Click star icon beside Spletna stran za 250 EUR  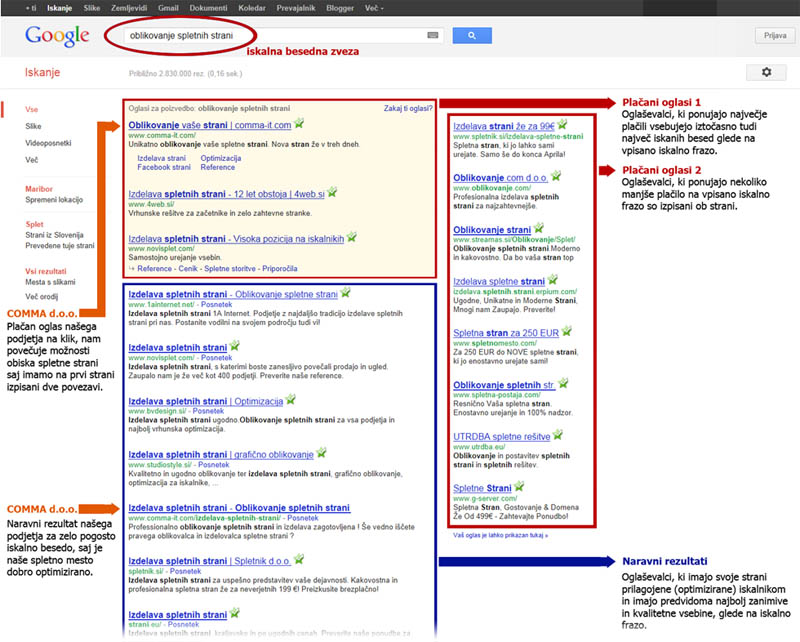click(x=566, y=332)
